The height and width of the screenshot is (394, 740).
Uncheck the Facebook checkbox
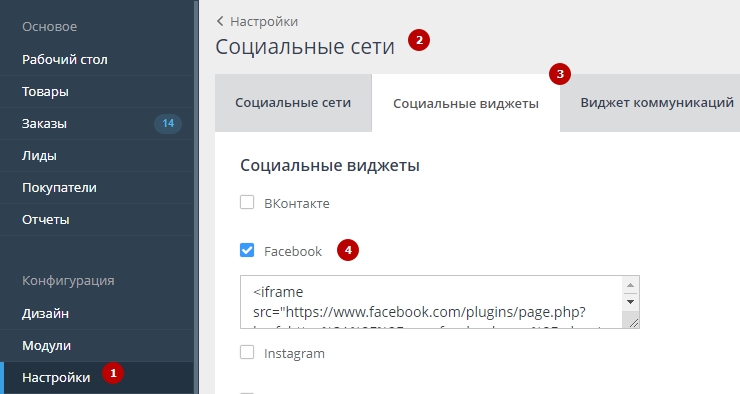(x=247, y=250)
